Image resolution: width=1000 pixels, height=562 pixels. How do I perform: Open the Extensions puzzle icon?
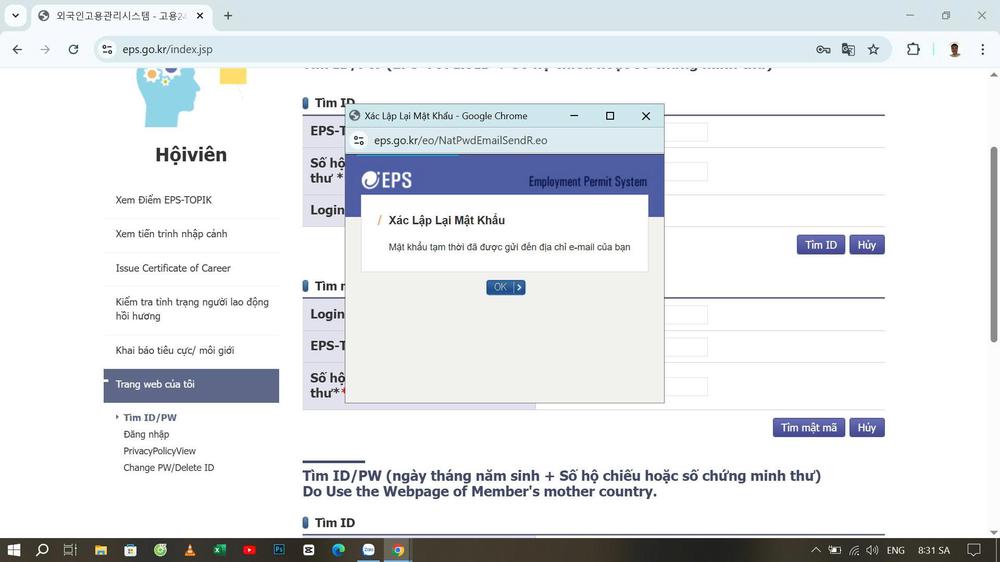tap(913, 49)
